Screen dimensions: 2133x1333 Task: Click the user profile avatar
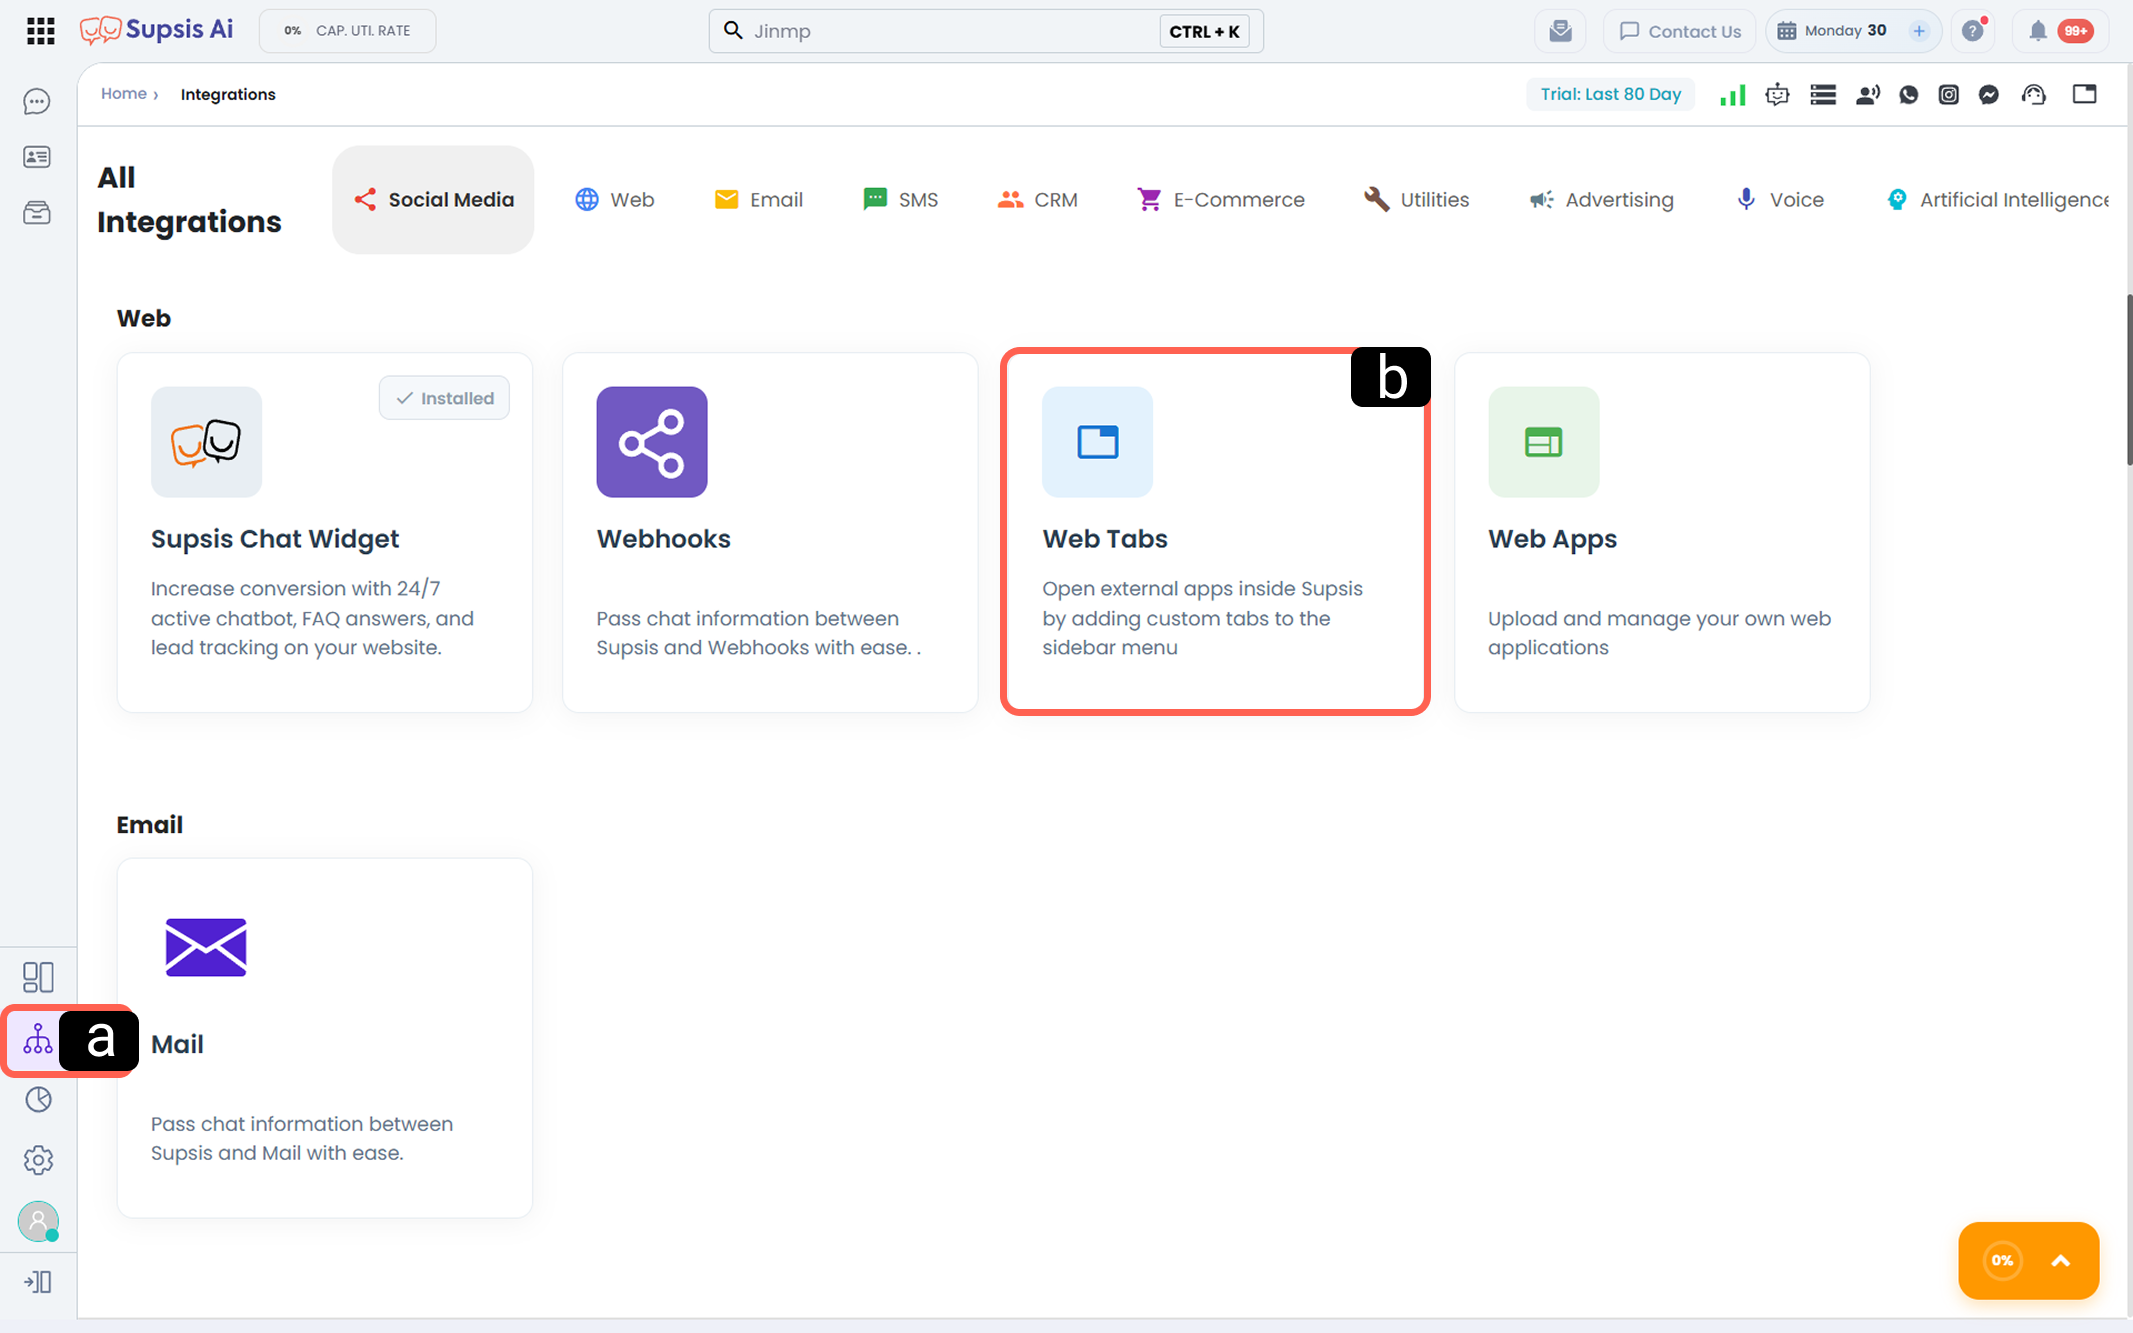coord(38,1221)
